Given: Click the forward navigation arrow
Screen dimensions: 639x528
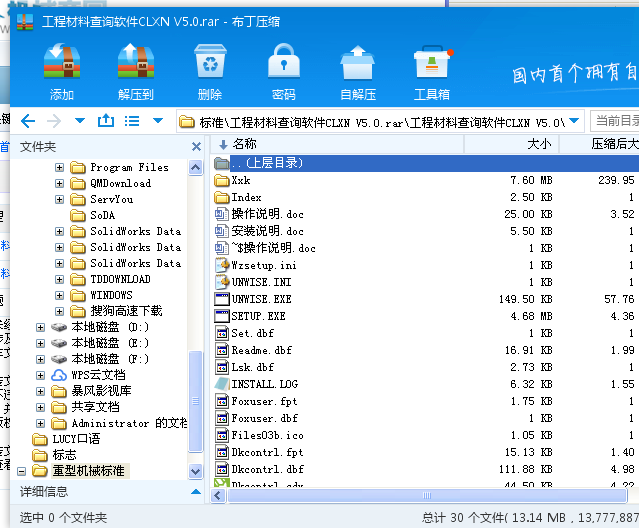Looking at the screenshot, I should pyautogui.click(x=54, y=121).
